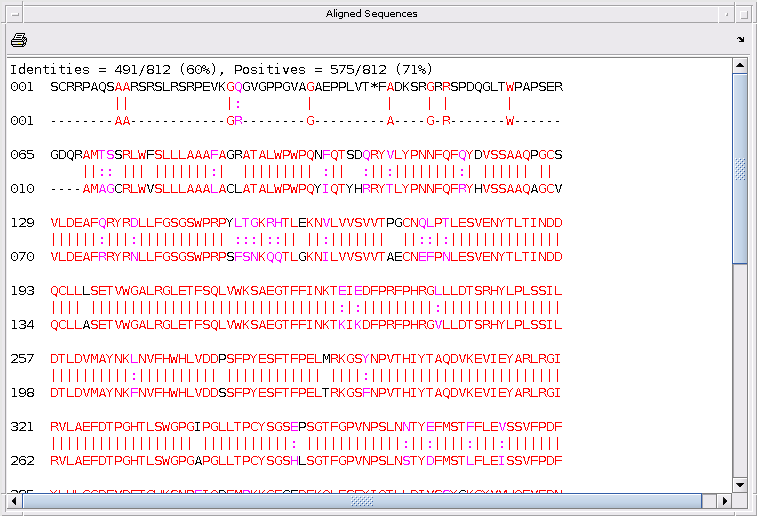Click the Identities = 491/812 summary line
This screenshot has width=757, height=516.
click(221, 70)
